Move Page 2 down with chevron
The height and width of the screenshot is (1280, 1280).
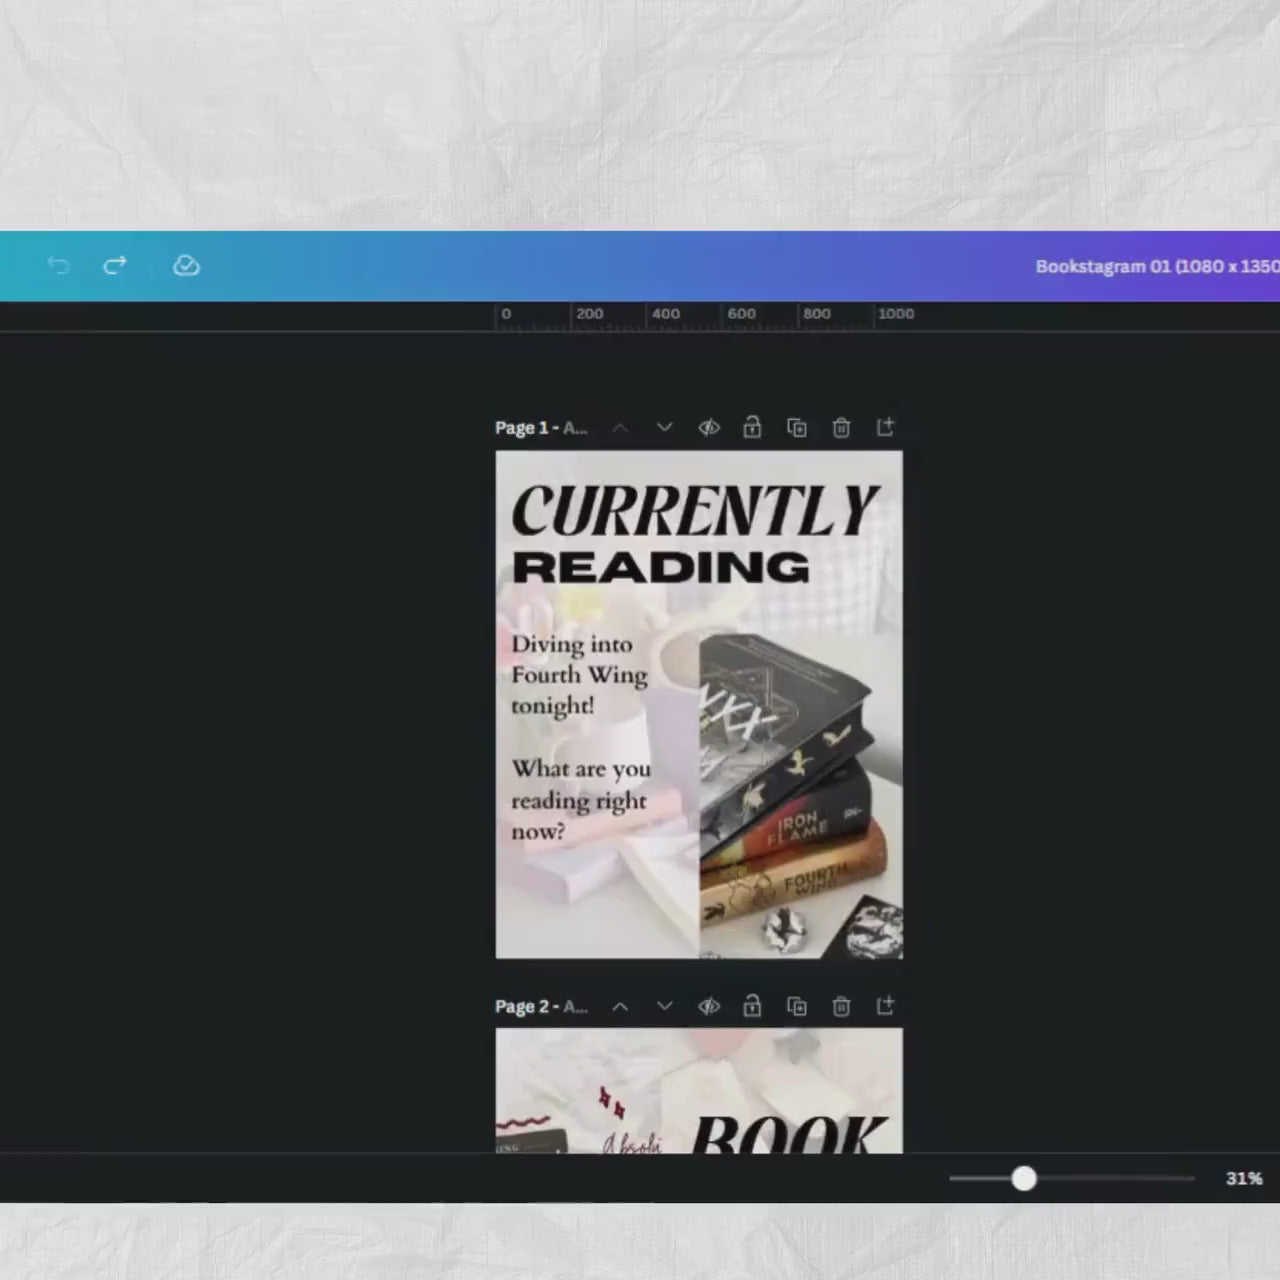pyautogui.click(x=664, y=1007)
